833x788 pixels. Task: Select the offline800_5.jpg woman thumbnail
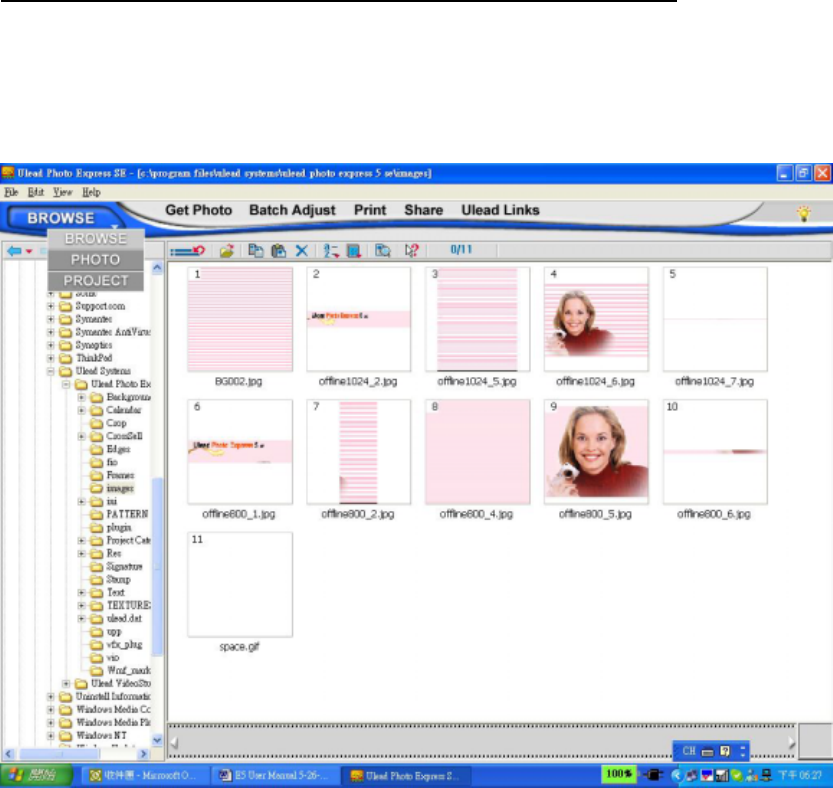tap(596, 452)
